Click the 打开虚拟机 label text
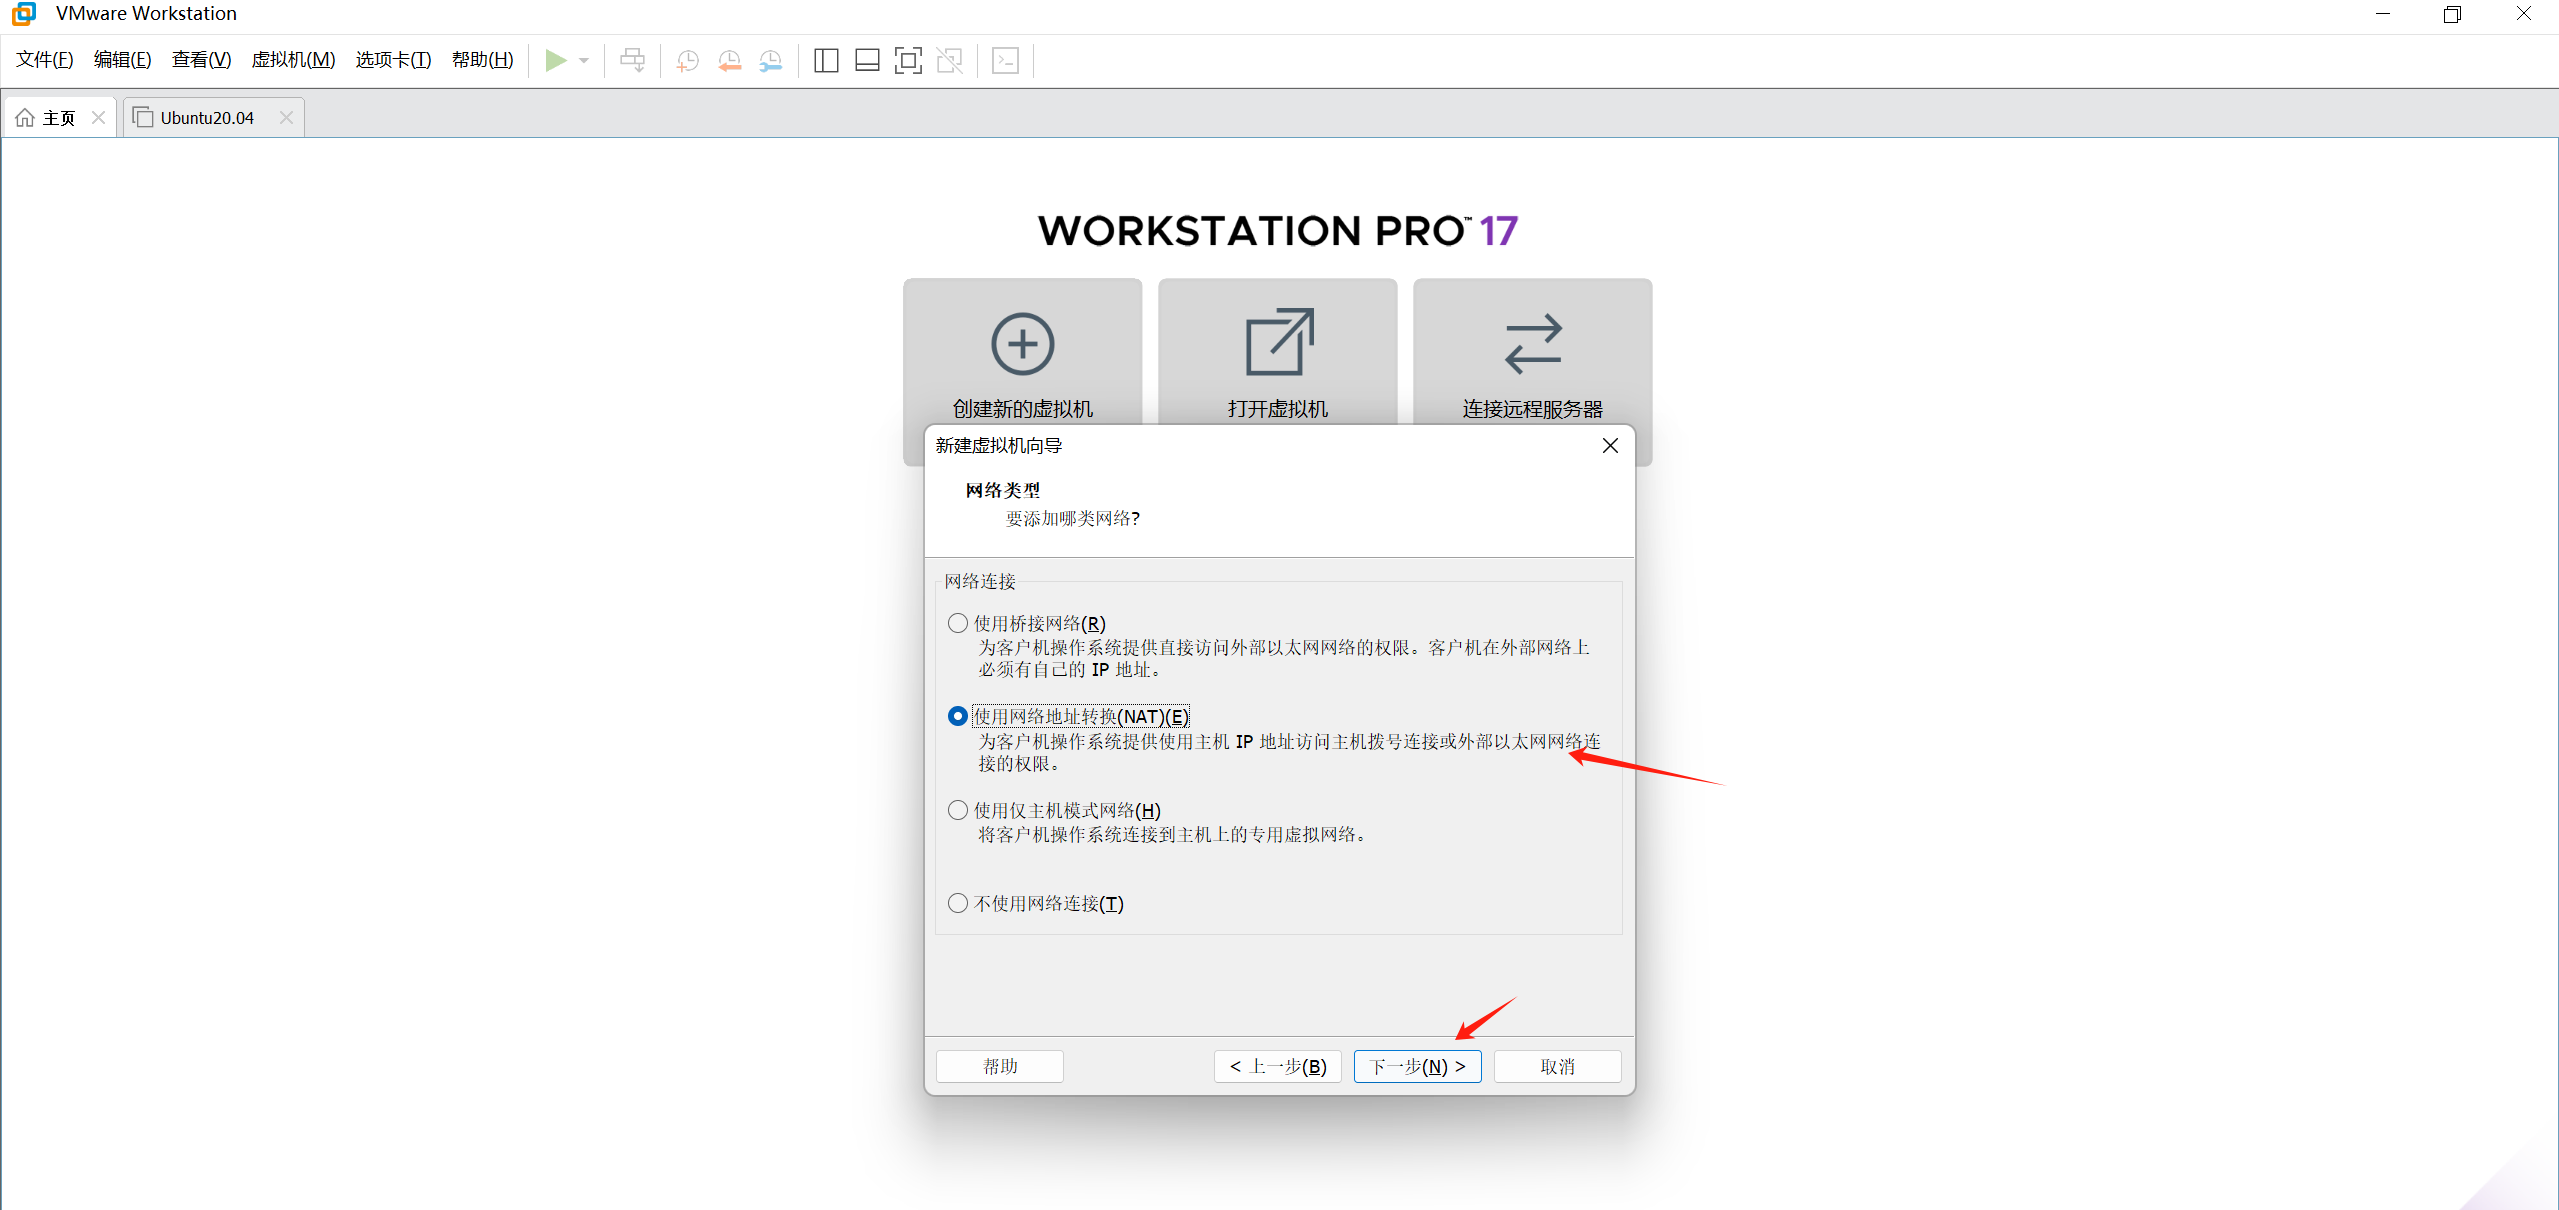Screen dimensions: 2559x1210 point(1278,409)
